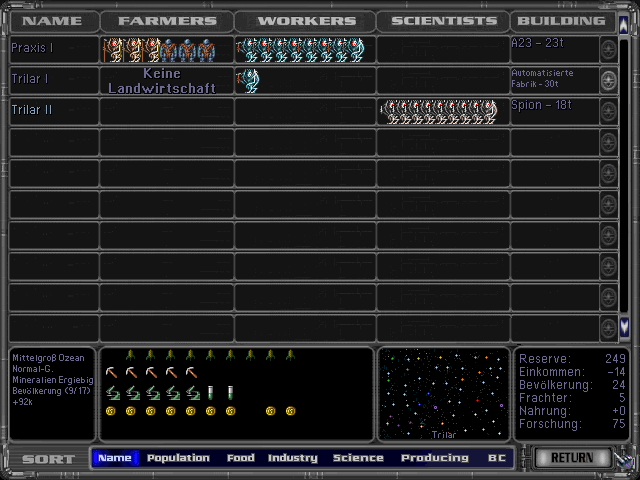Click the down arrow of colony list scrollbar
This screenshot has height=480, width=640.
point(624,326)
